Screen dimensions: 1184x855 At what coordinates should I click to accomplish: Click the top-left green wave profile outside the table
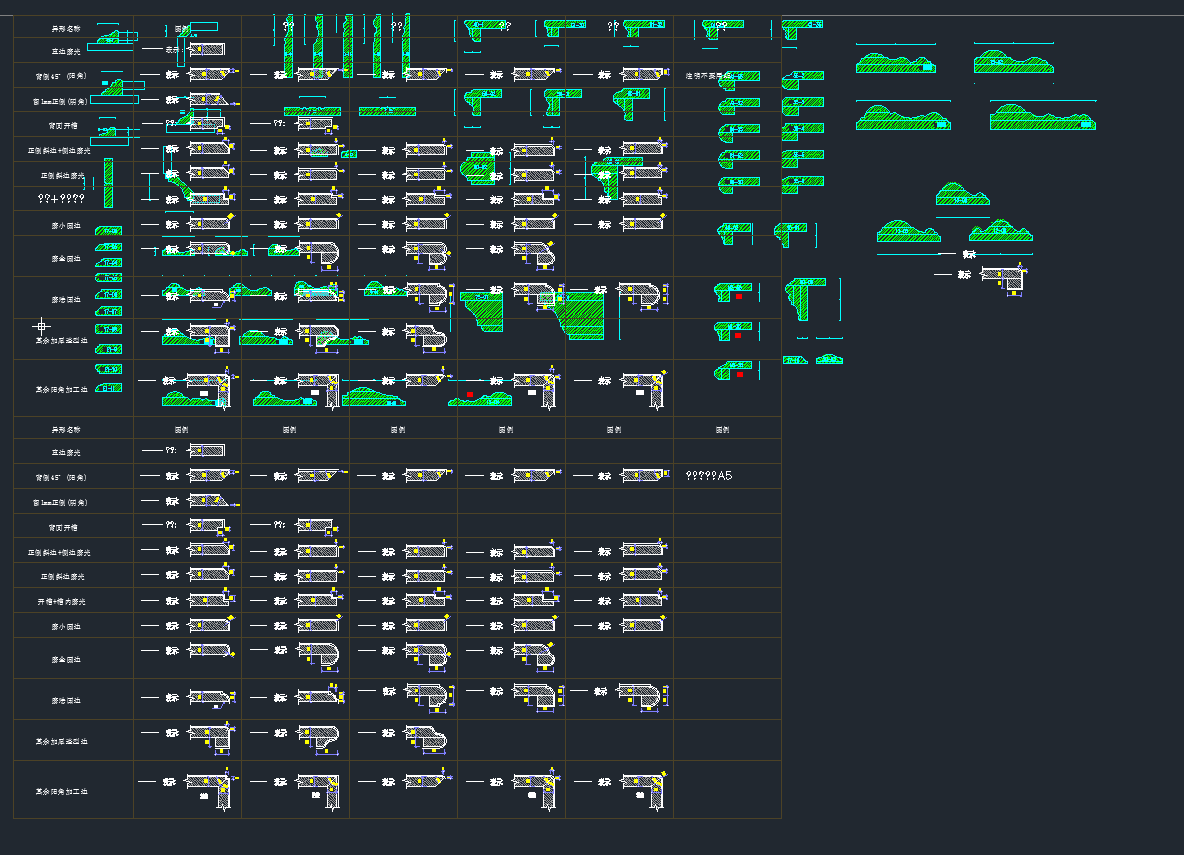(x=895, y=63)
